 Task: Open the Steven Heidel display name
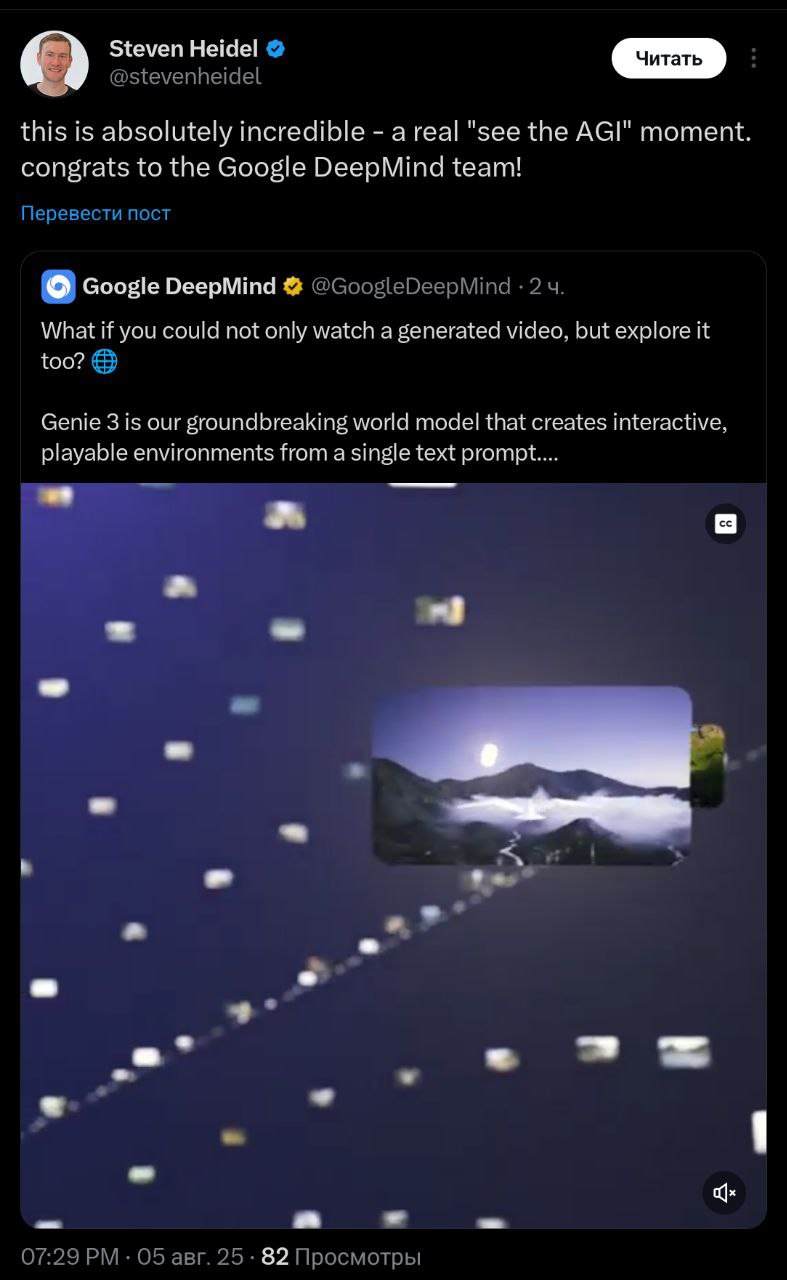[183, 48]
